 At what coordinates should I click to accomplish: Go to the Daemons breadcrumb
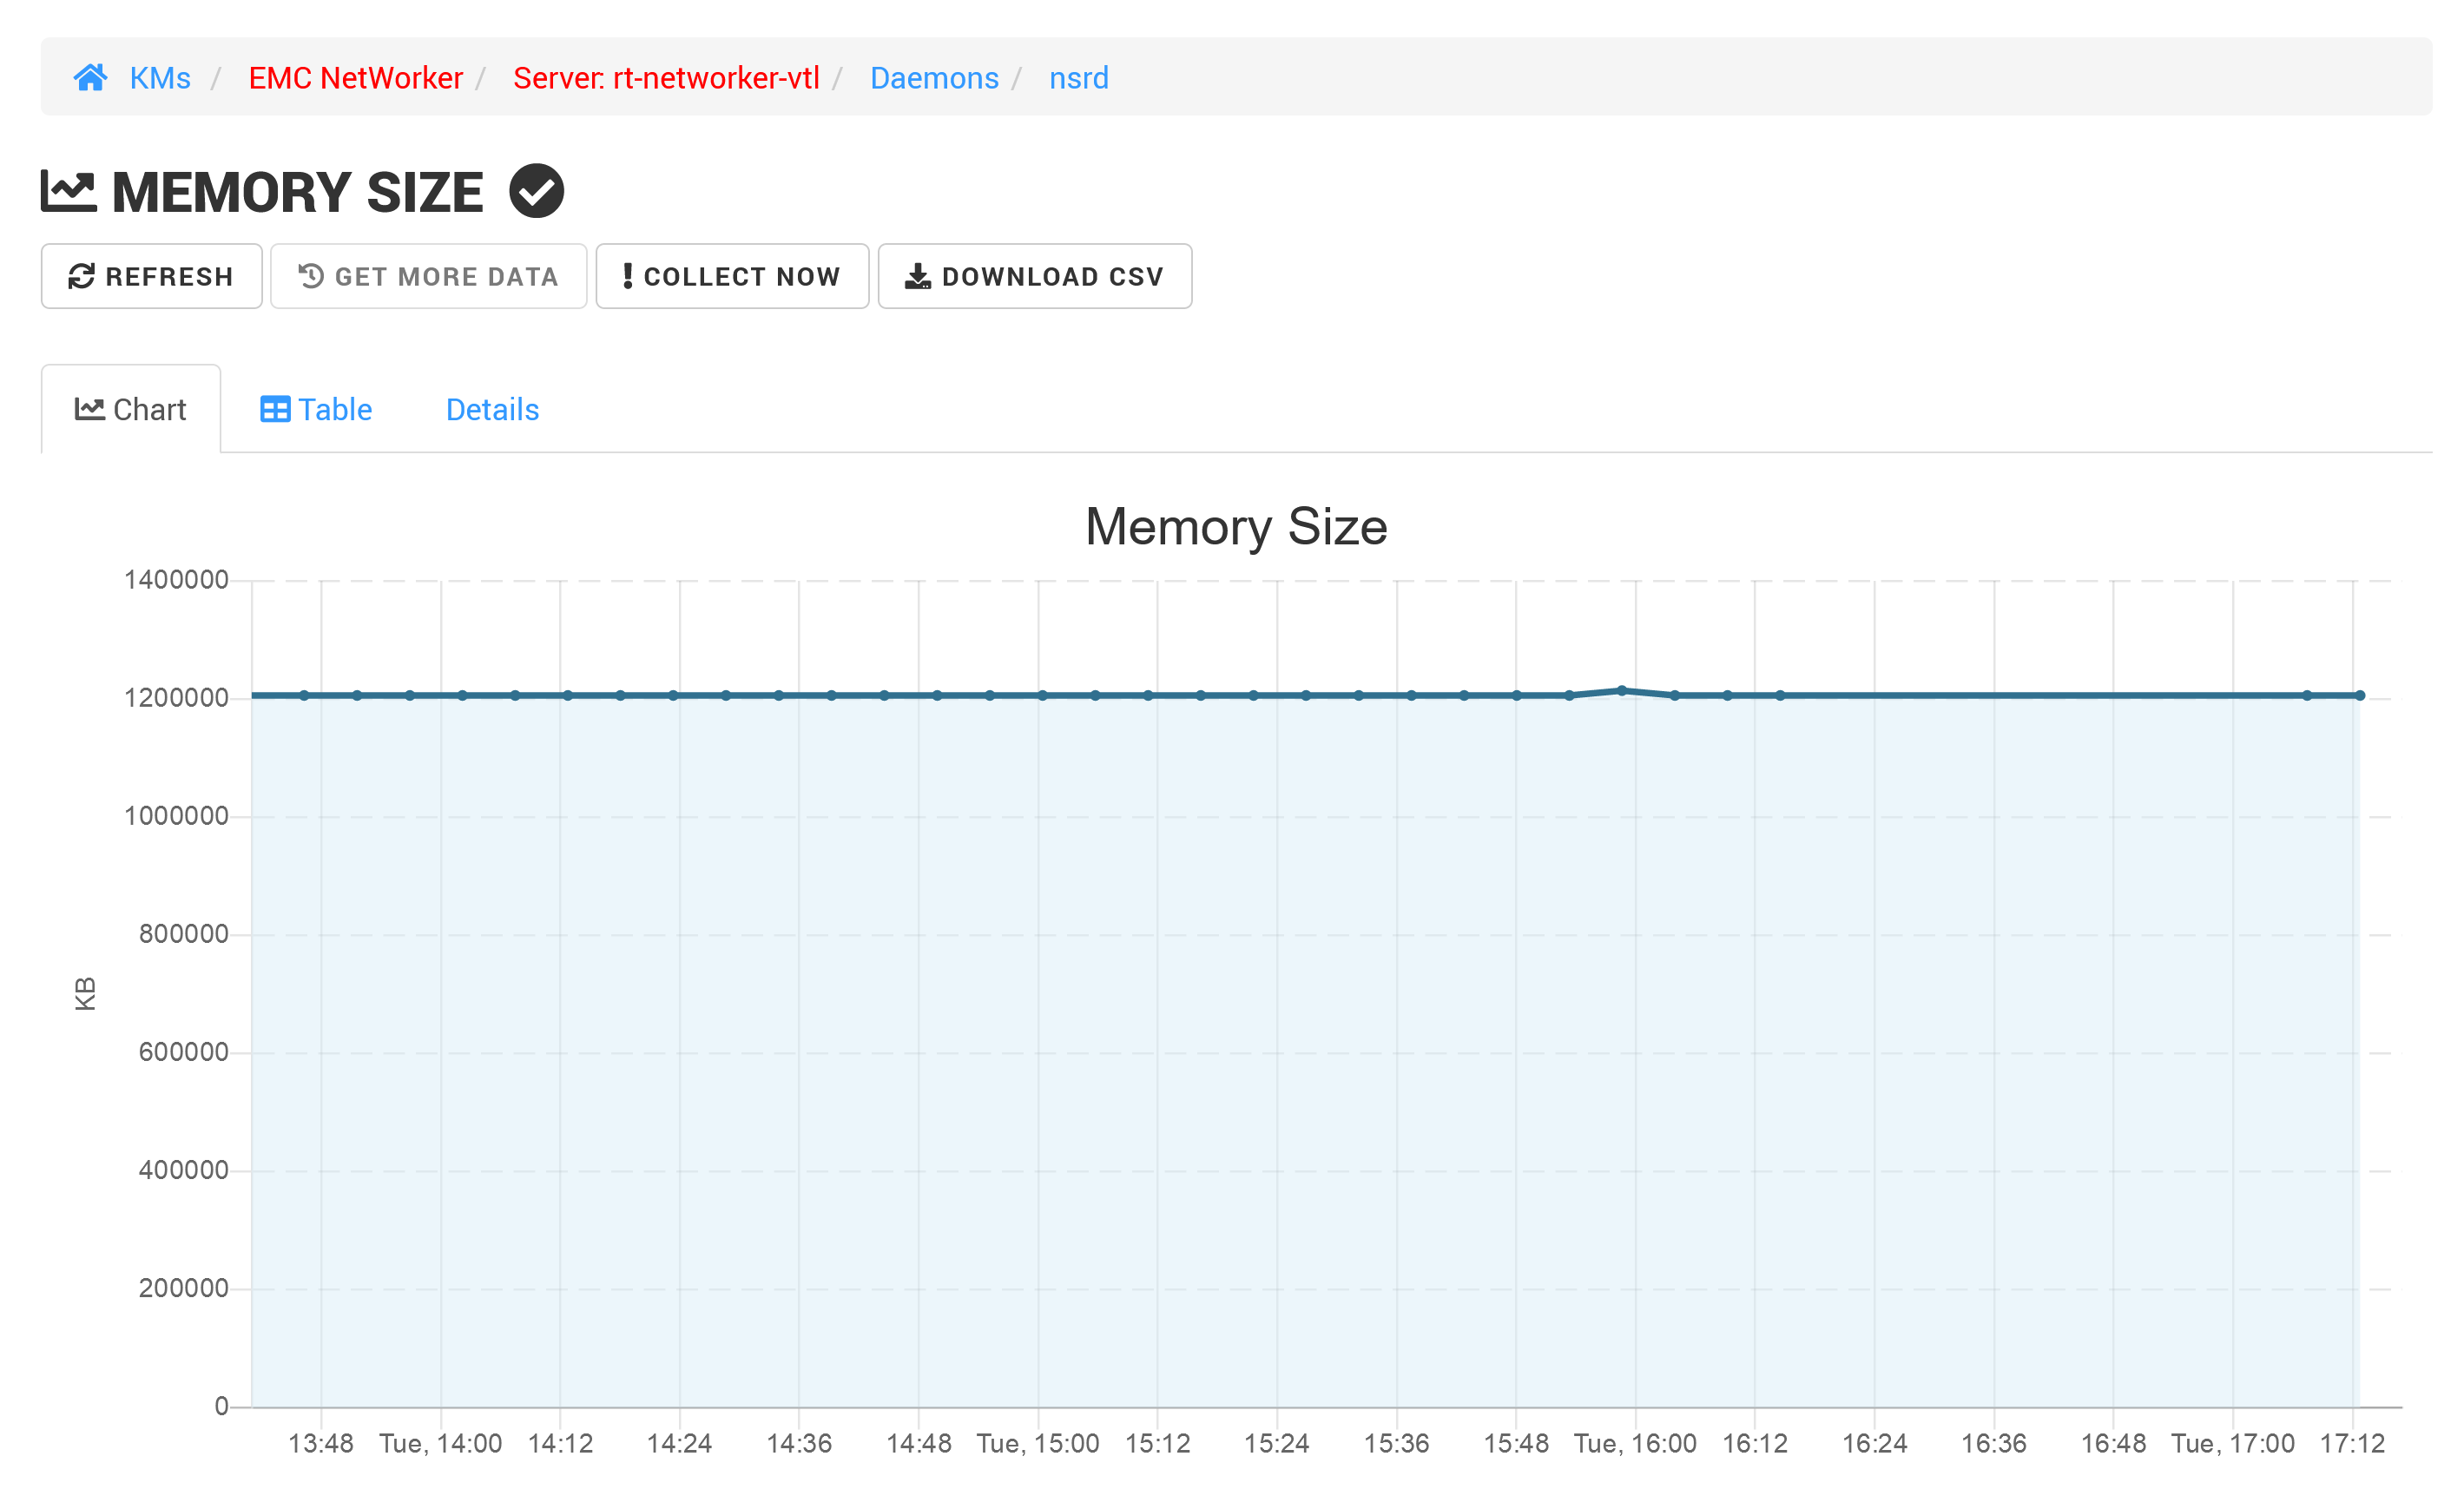click(933, 77)
